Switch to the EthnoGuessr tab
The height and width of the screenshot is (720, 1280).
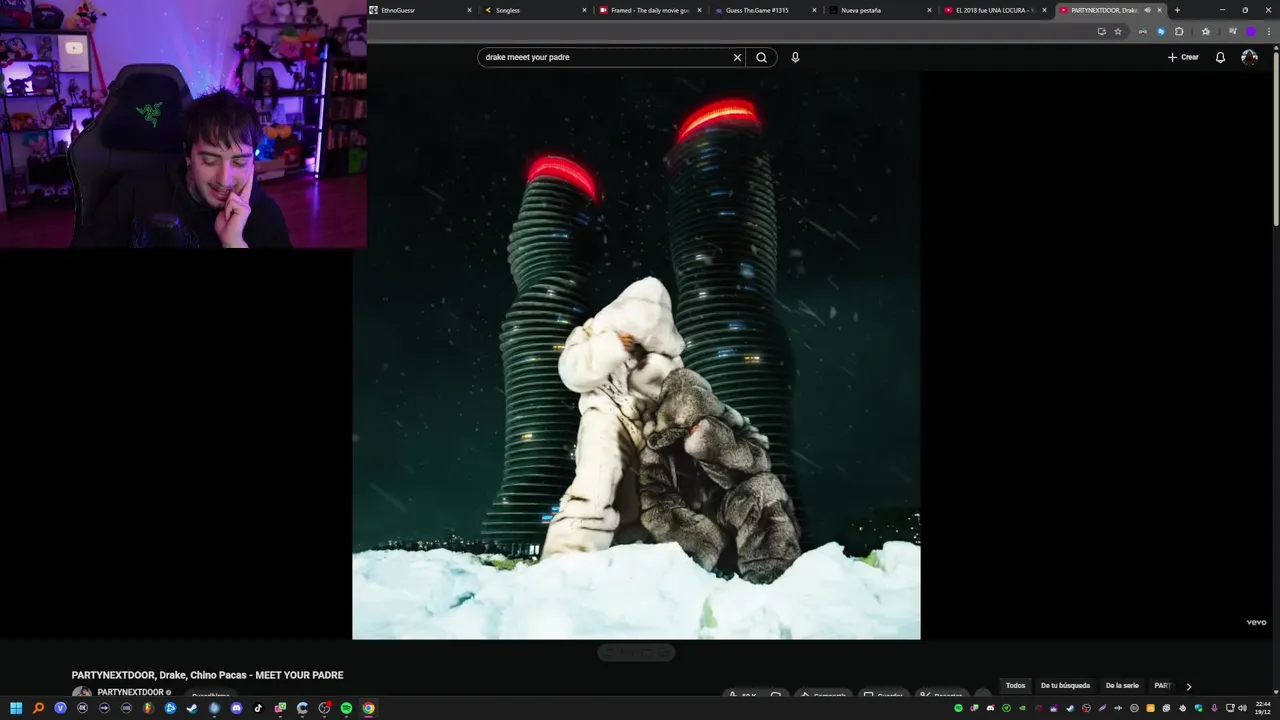(x=419, y=10)
